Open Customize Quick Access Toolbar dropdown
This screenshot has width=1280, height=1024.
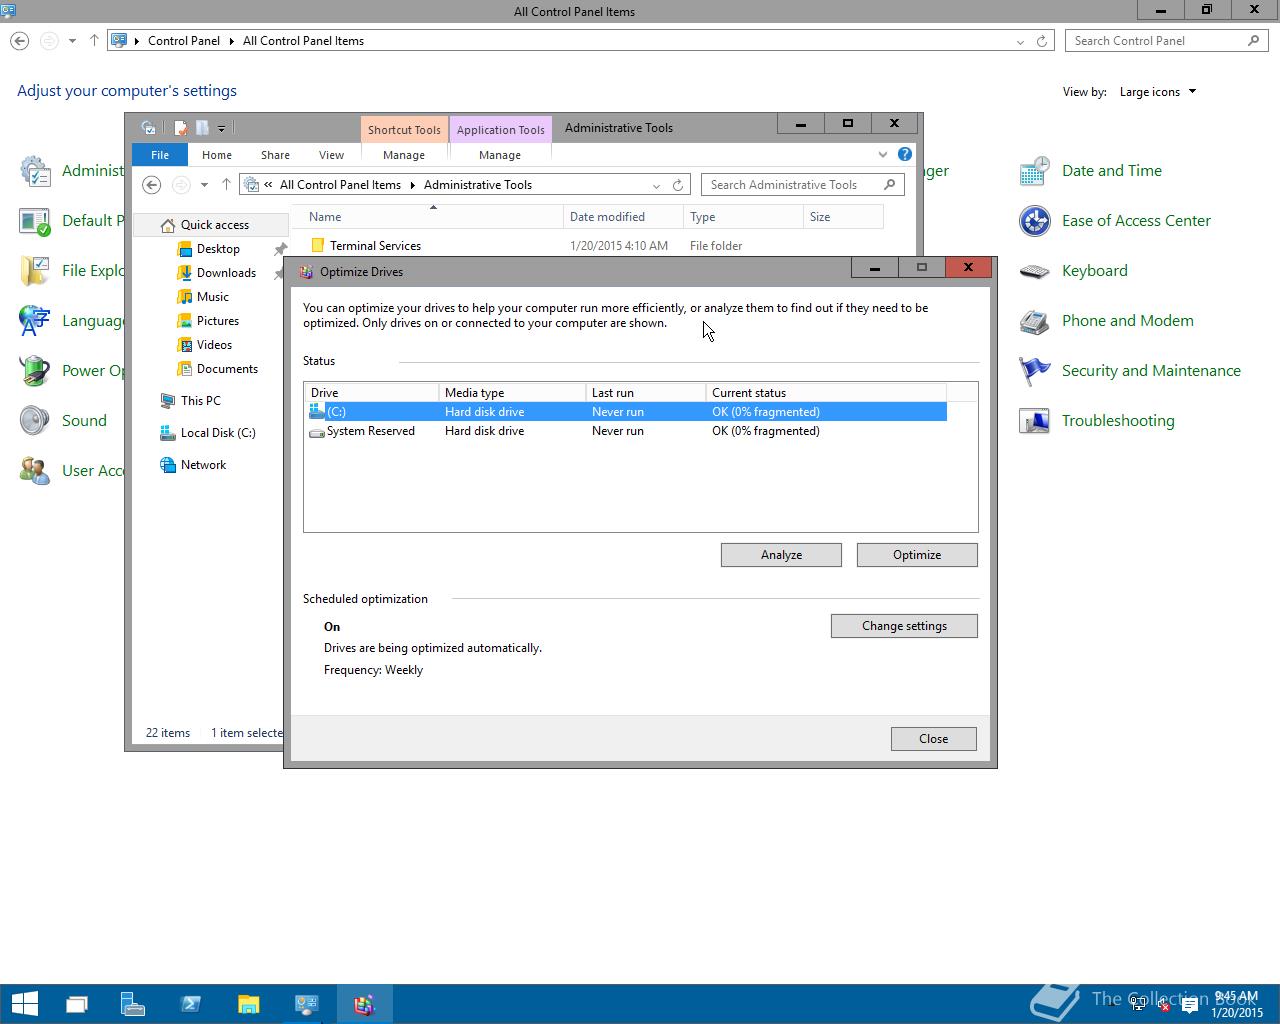(x=221, y=128)
